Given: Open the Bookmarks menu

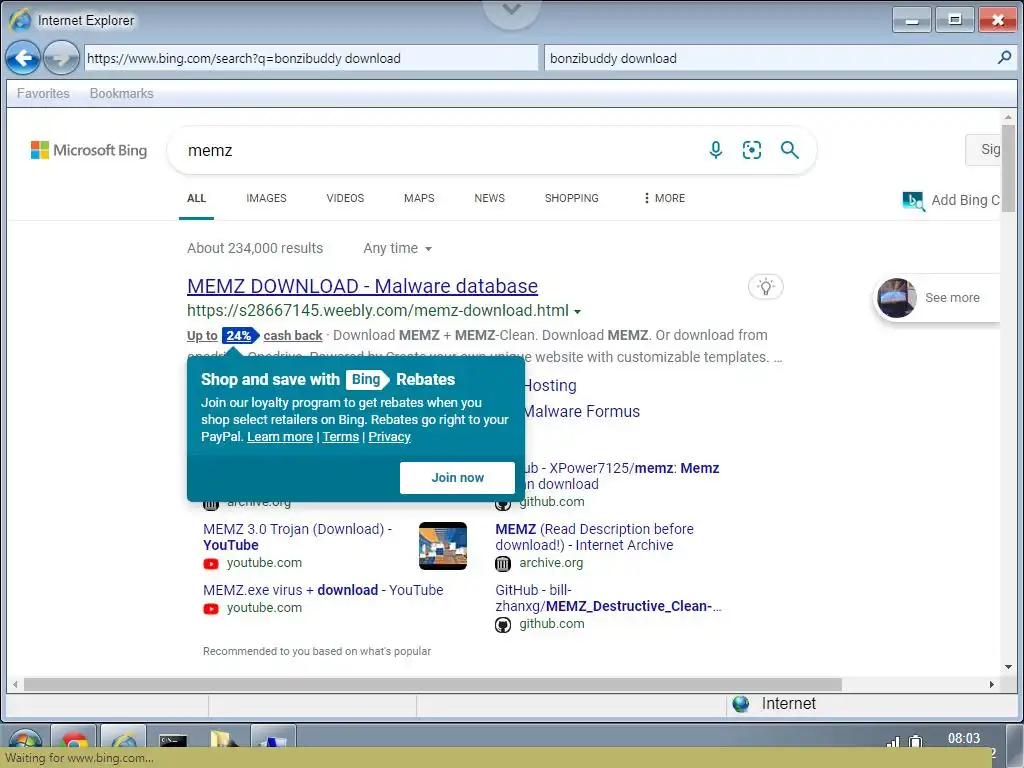Looking at the screenshot, I should [121, 93].
